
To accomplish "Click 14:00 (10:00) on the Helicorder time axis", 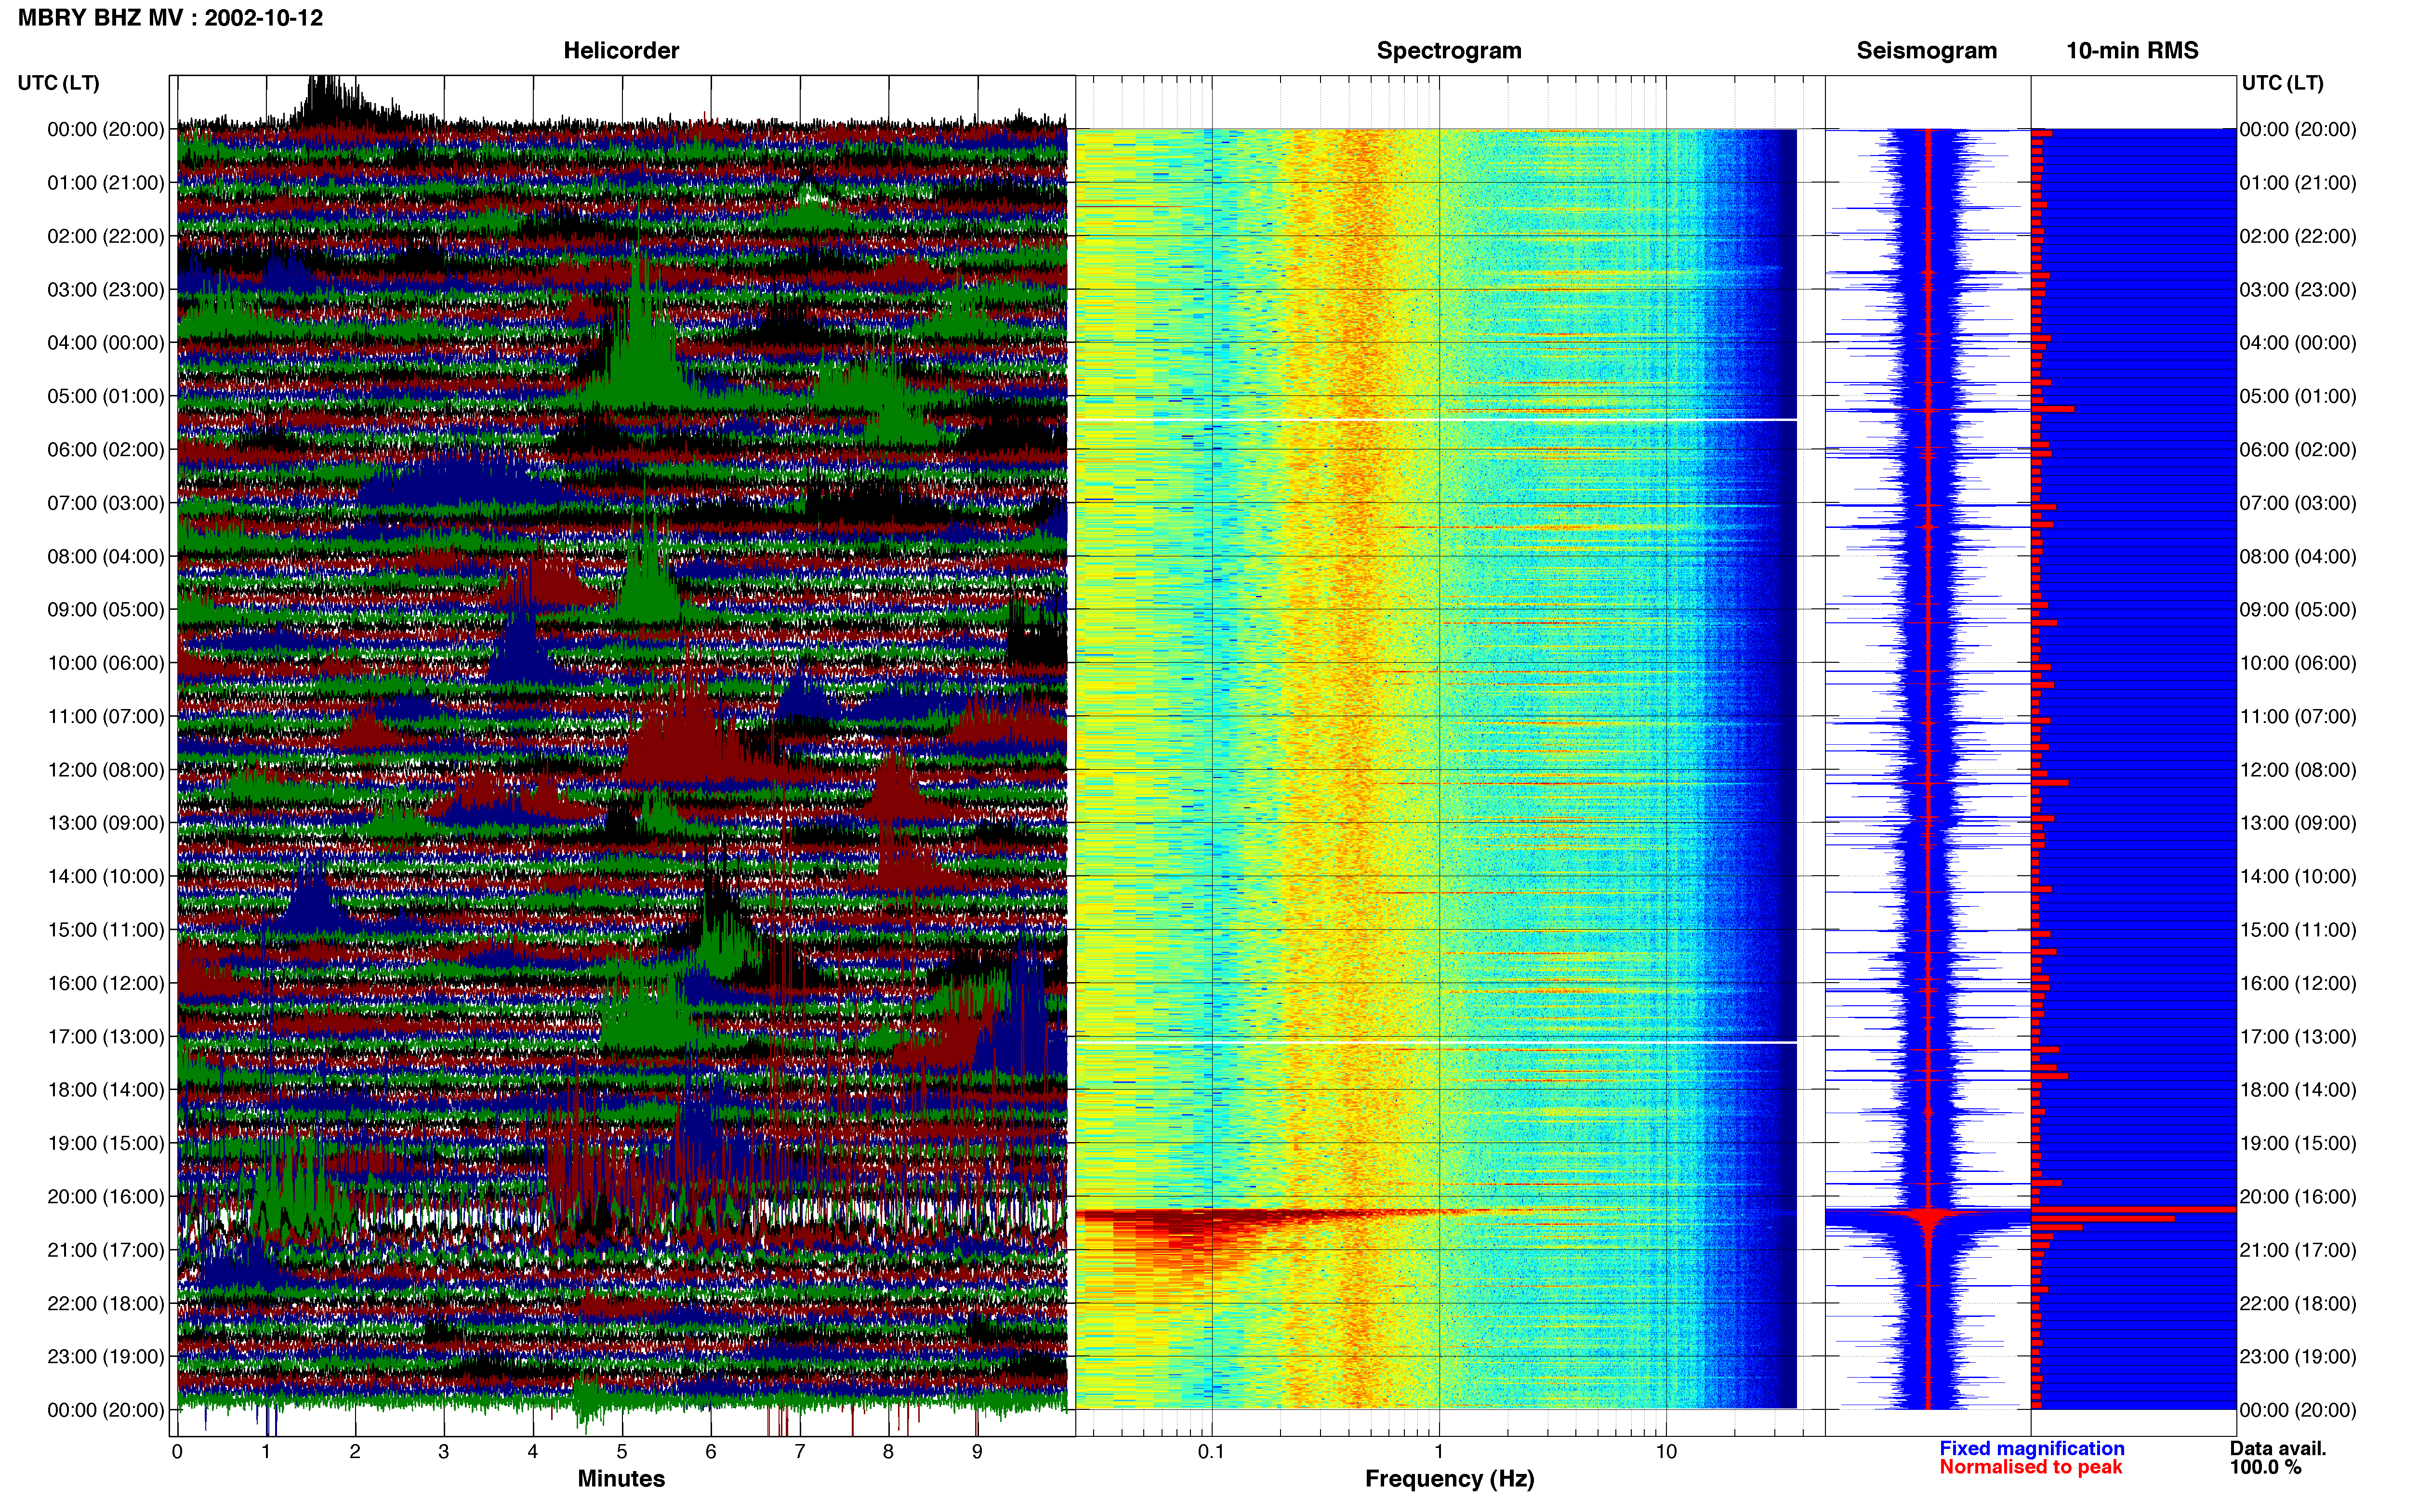I will click(106, 877).
